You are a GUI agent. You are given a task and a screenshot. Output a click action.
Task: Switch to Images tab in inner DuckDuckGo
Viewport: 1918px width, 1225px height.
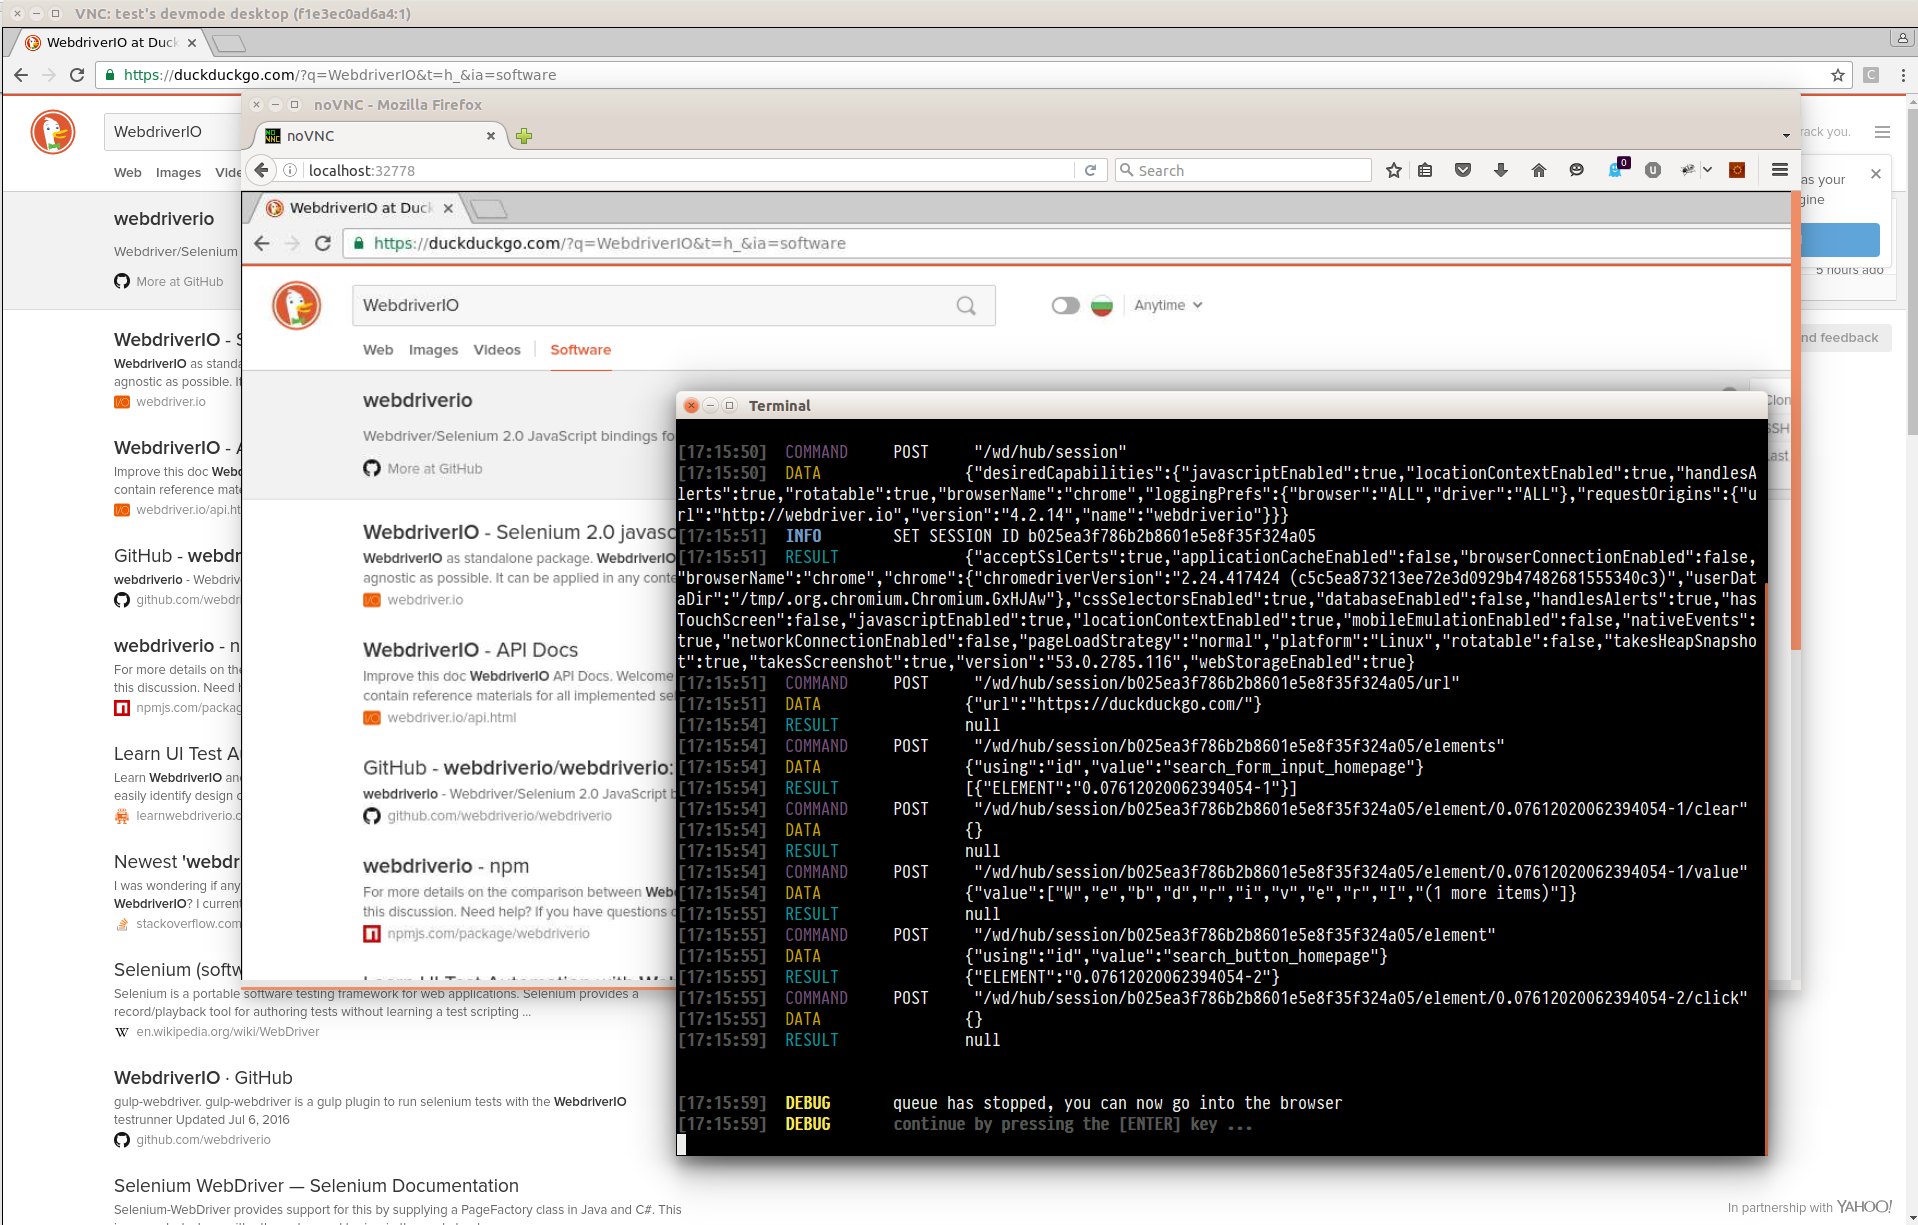(x=433, y=350)
